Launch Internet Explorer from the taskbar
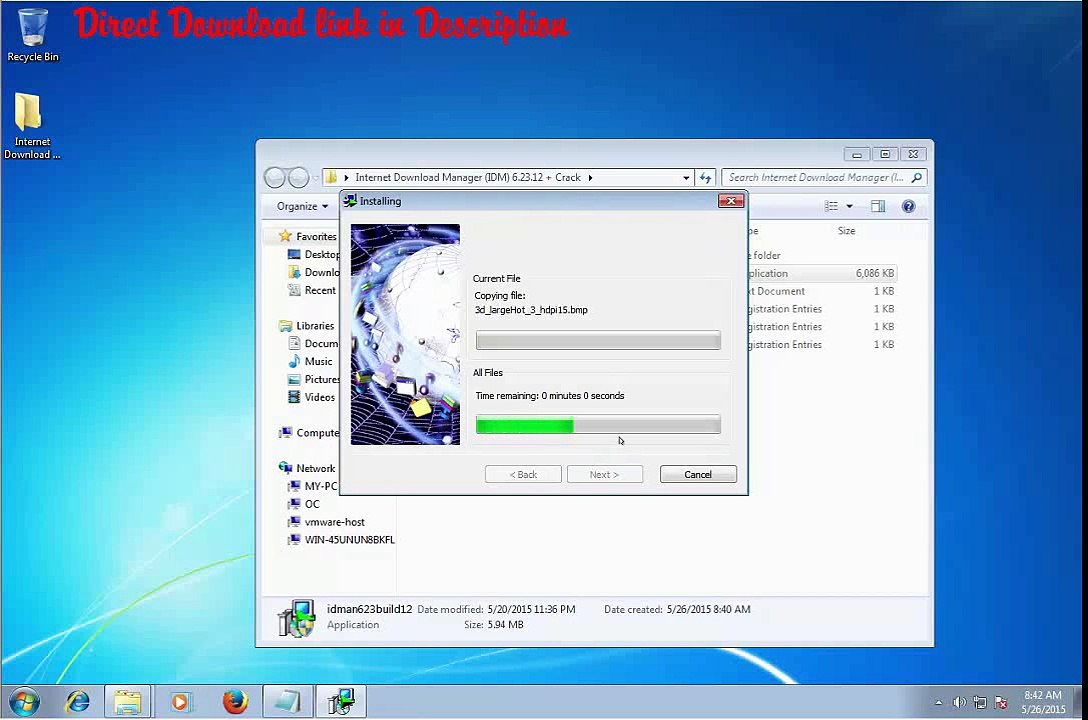1088x720 pixels. 77,702
